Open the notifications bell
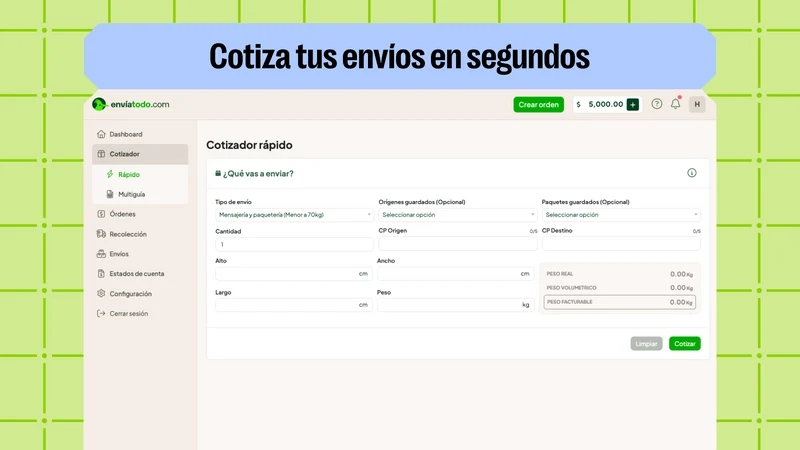Viewport: 800px width, 450px height. click(676, 104)
